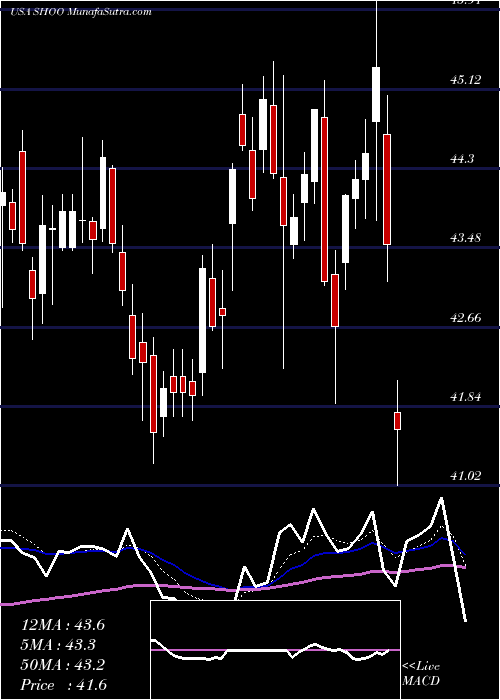Click the 42.66 price axis label
Screen dimensions: 500x700
coord(466,318)
